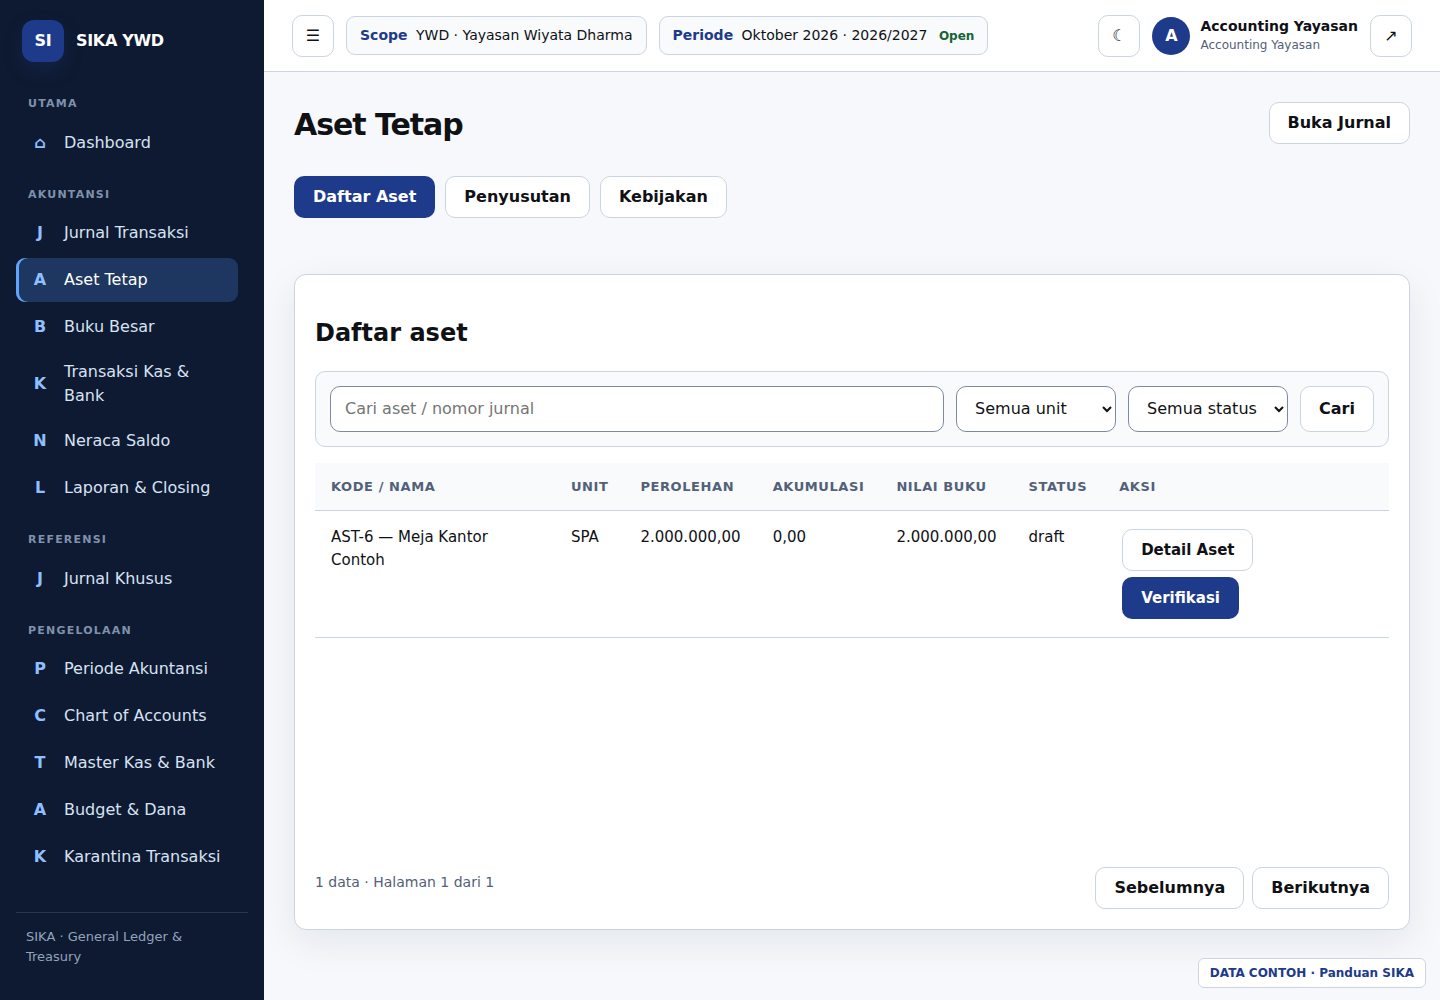Navigate to Budget & Dana

click(127, 809)
